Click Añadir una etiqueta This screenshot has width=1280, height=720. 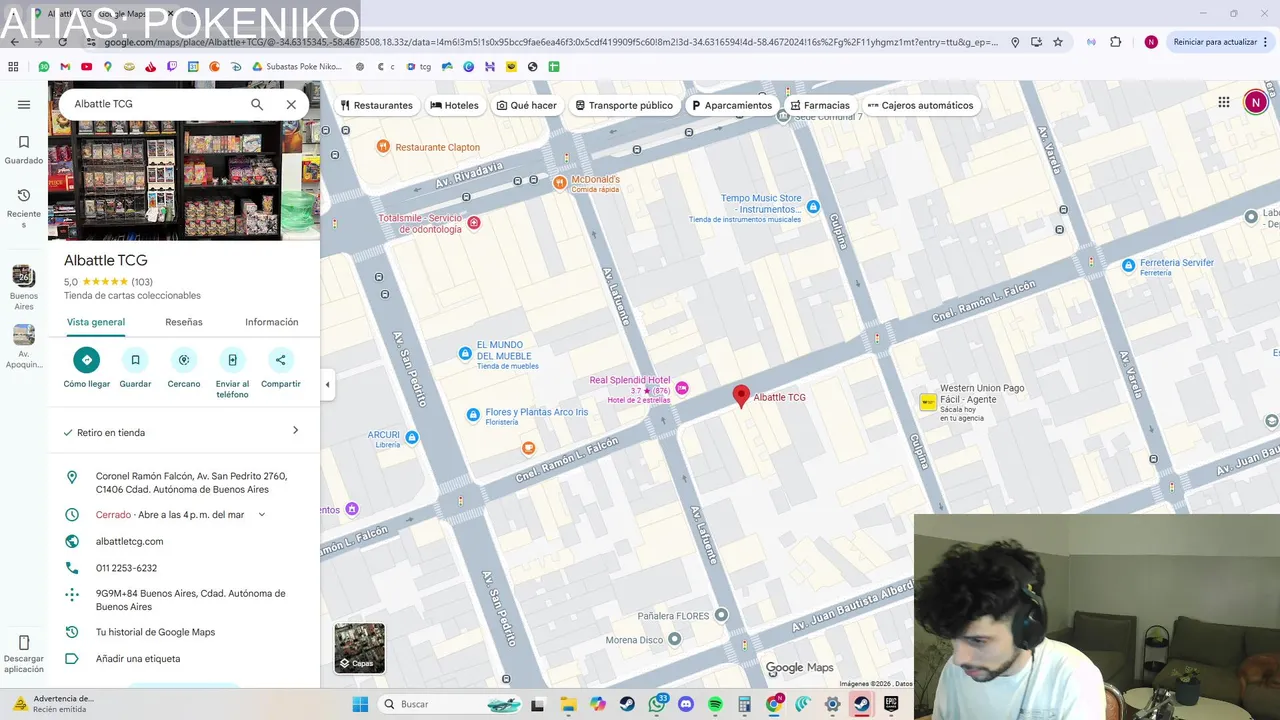point(138,659)
